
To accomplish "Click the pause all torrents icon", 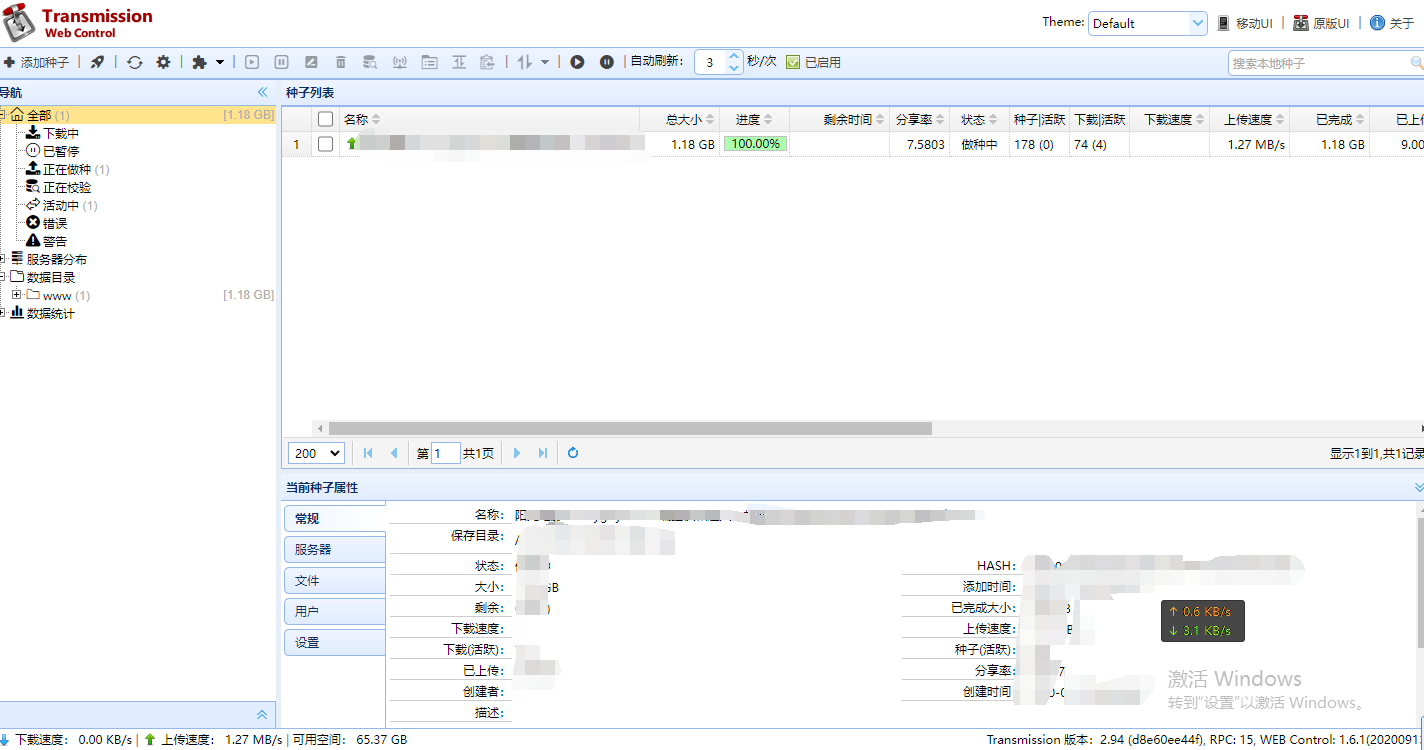I will coord(606,62).
